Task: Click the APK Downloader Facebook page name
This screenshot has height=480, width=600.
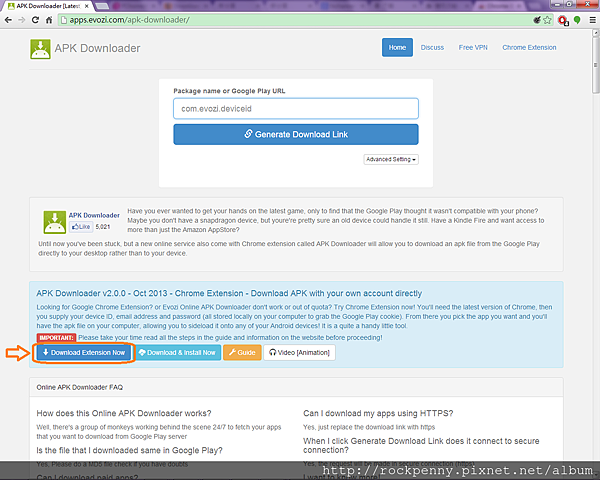Action: [x=94, y=215]
